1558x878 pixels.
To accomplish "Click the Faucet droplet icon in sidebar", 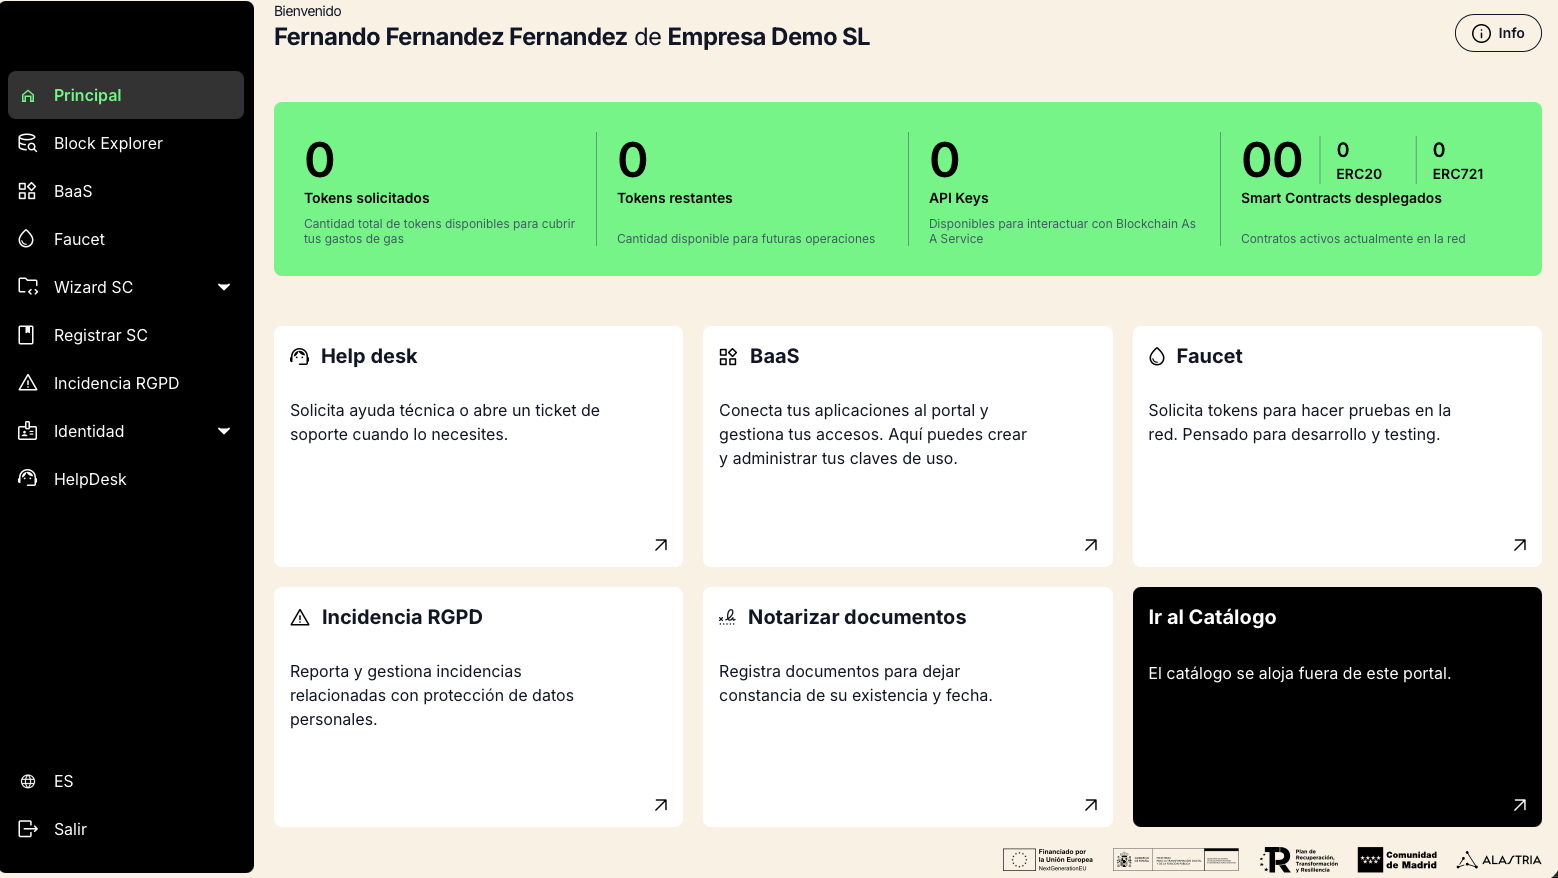I will click(27, 239).
